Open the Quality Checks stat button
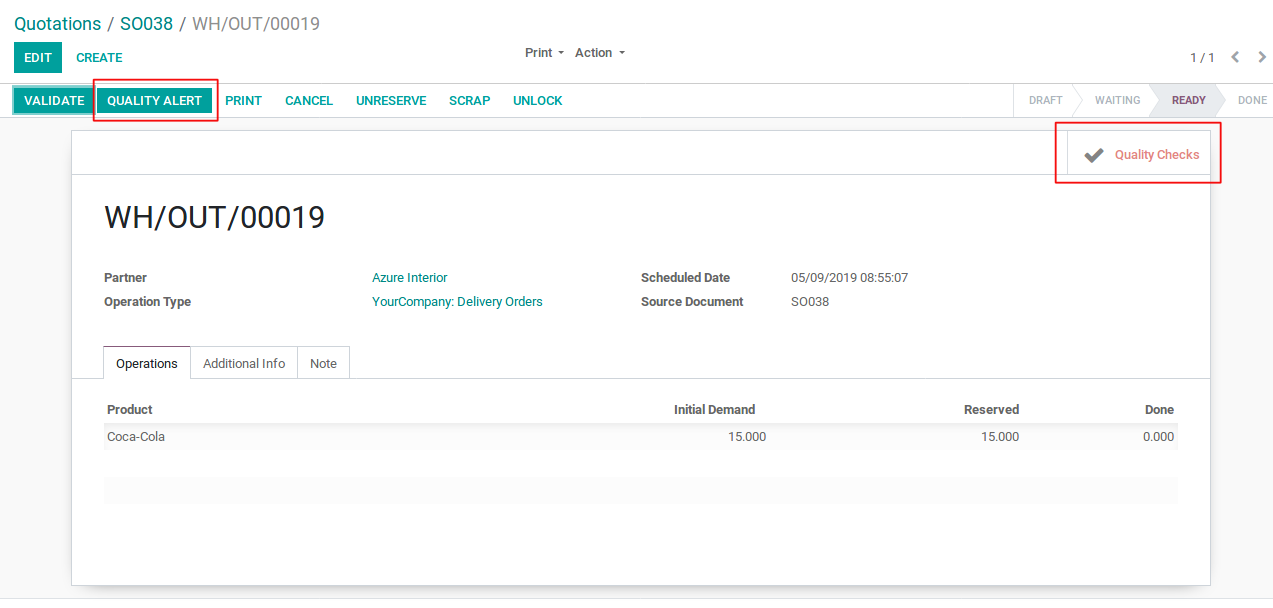1273x608 pixels. click(1139, 155)
